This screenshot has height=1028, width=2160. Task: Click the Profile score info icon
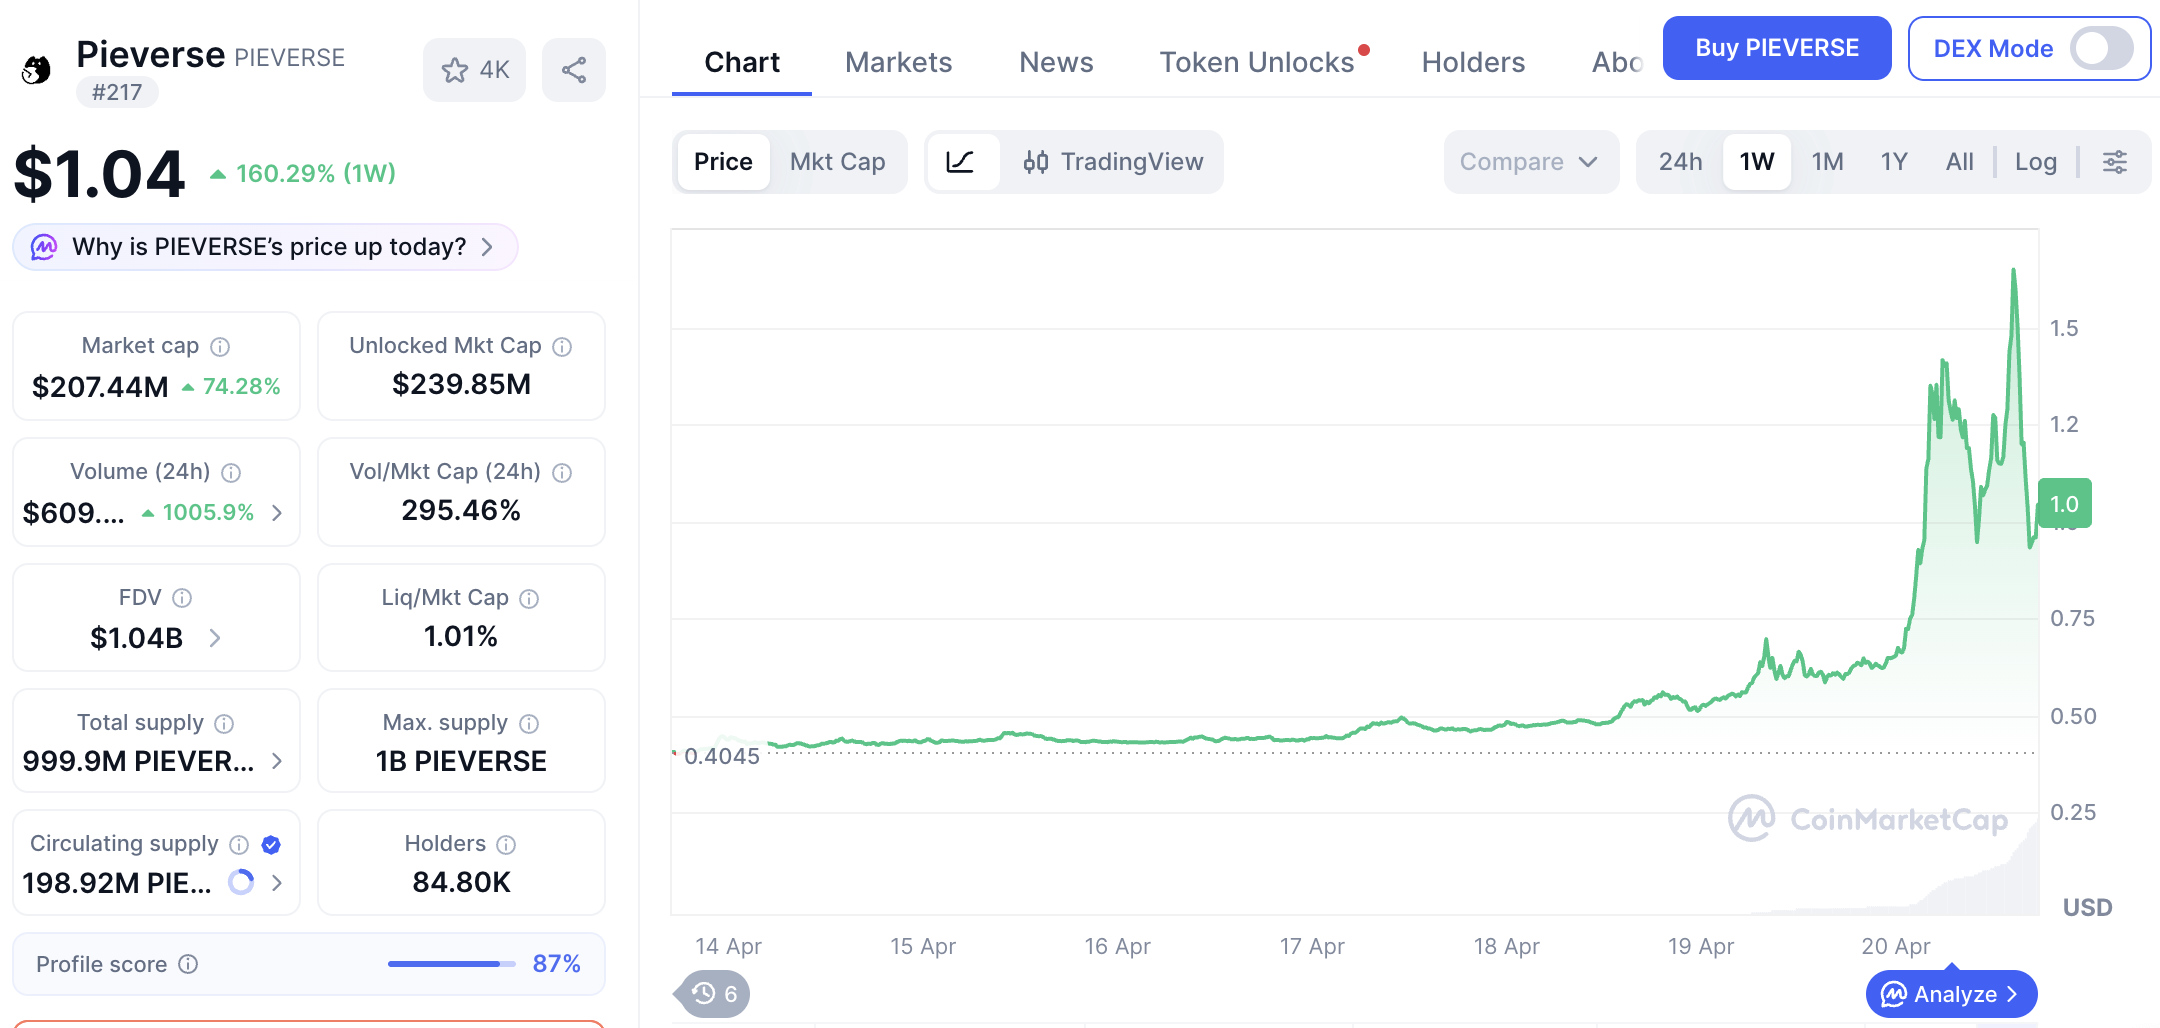[x=188, y=964]
